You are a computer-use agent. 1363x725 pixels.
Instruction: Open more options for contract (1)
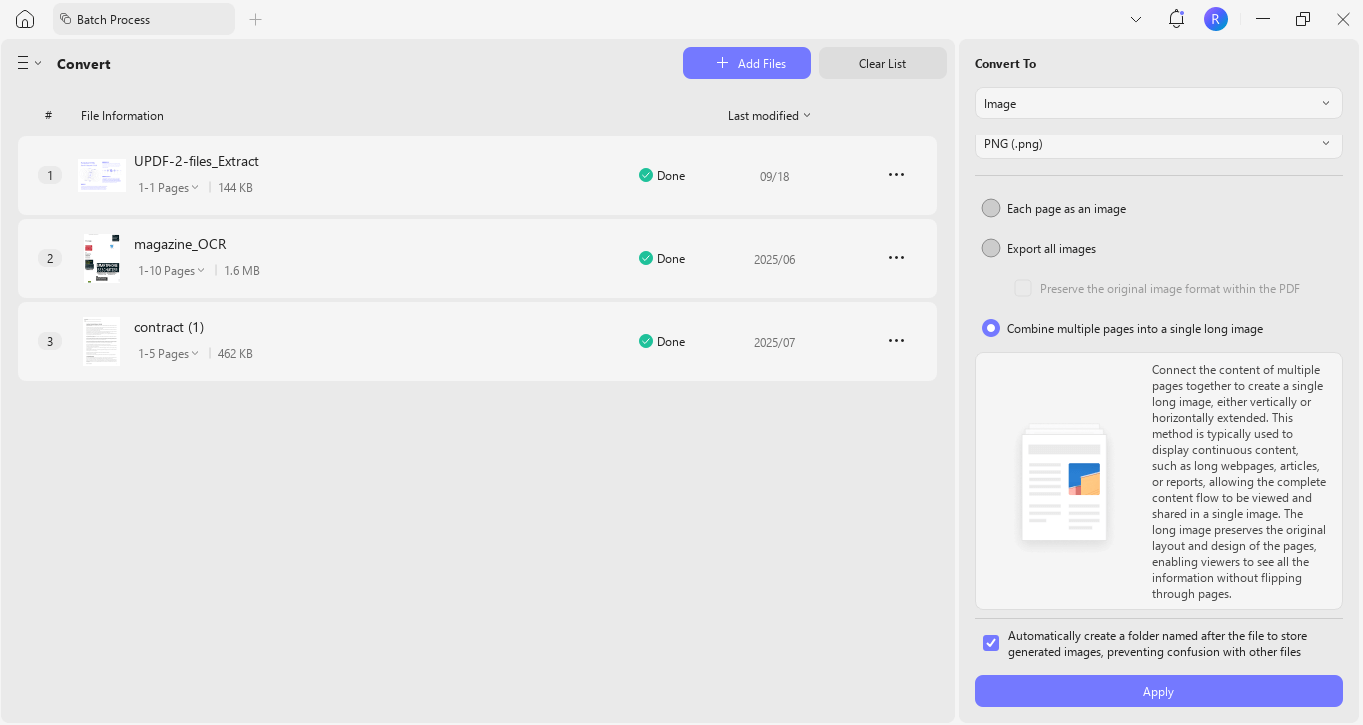coord(896,341)
